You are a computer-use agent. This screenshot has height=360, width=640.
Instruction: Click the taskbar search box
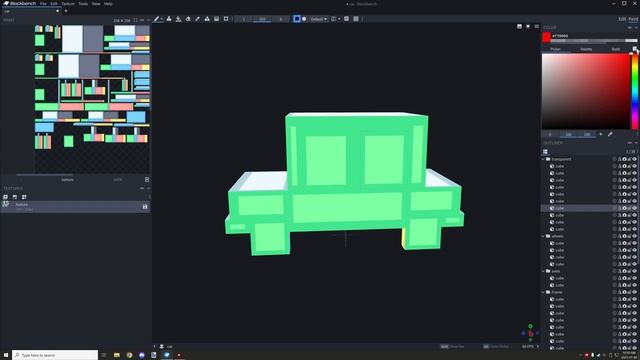point(55,355)
